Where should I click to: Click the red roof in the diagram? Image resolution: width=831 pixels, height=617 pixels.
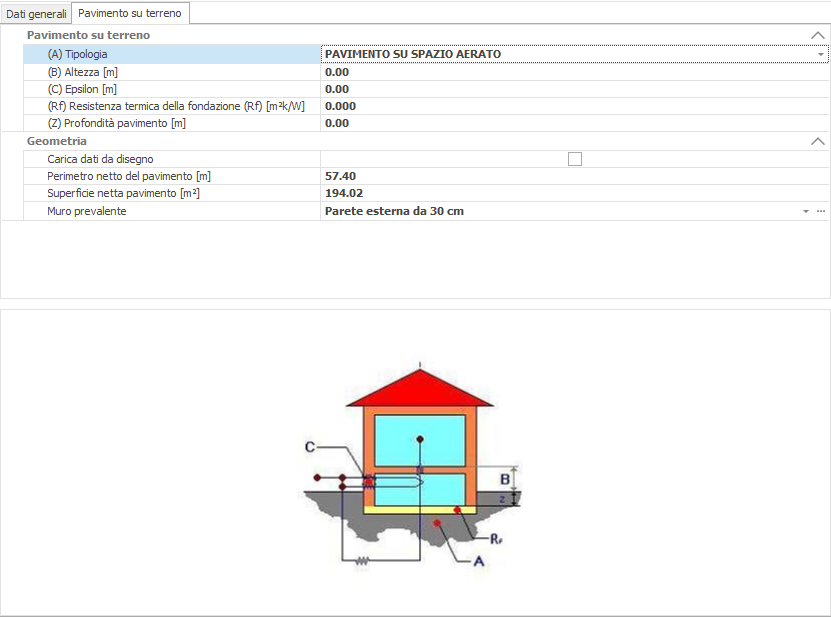point(420,390)
